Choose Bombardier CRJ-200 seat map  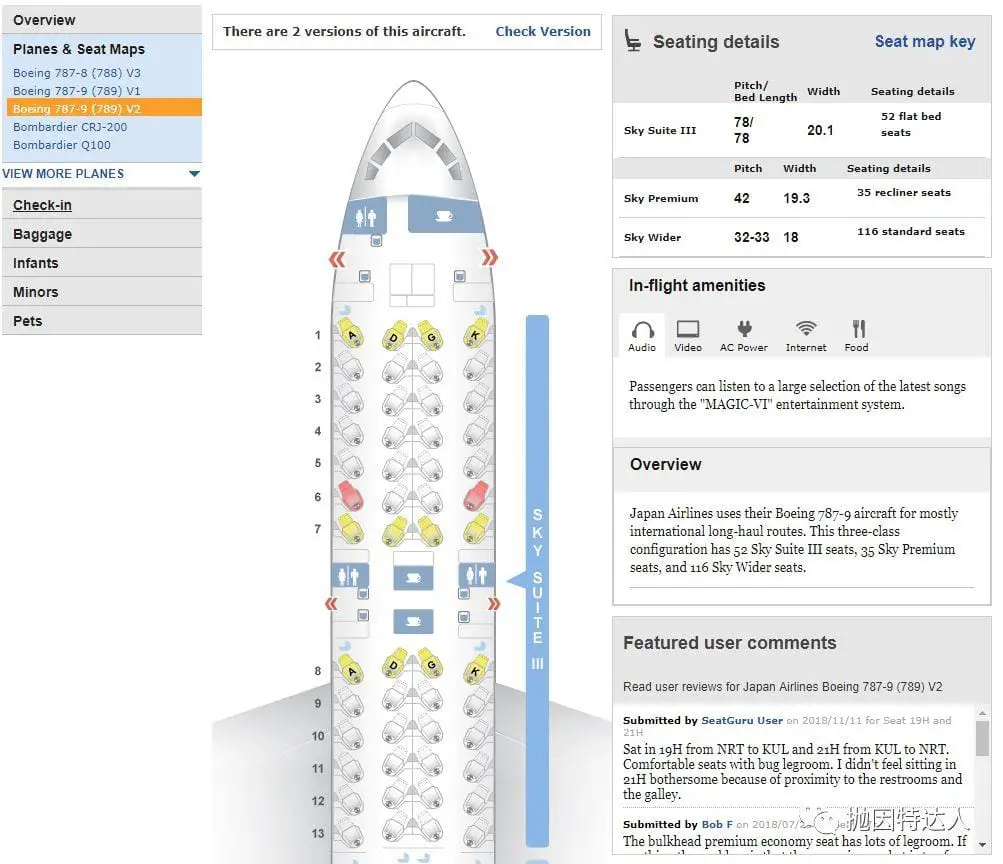click(70, 127)
